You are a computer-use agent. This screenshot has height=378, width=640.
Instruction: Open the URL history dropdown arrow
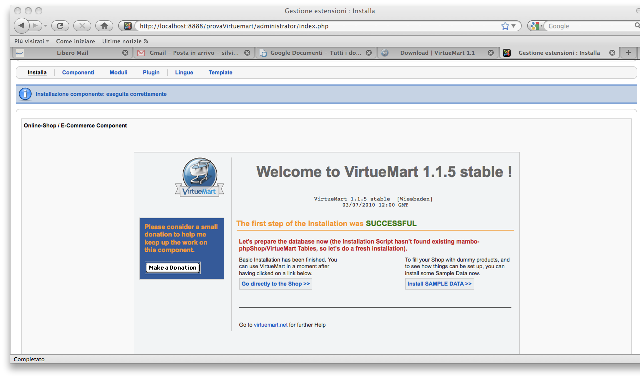click(513, 26)
